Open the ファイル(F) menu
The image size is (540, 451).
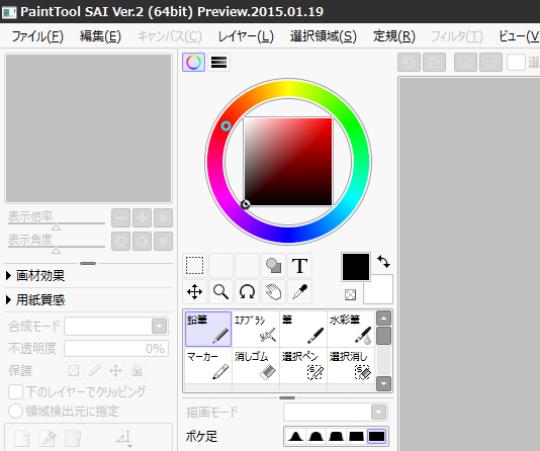pos(38,36)
